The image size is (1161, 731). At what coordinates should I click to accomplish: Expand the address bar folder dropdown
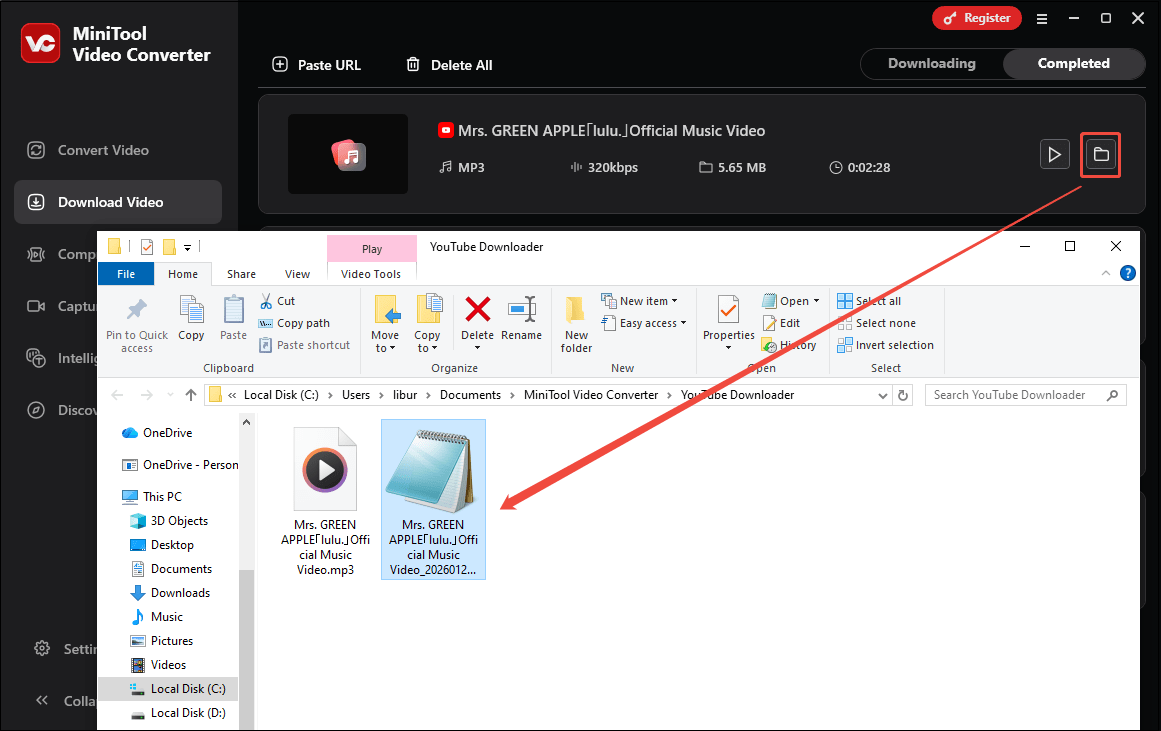pyautogui.click(x=882, y=394)
